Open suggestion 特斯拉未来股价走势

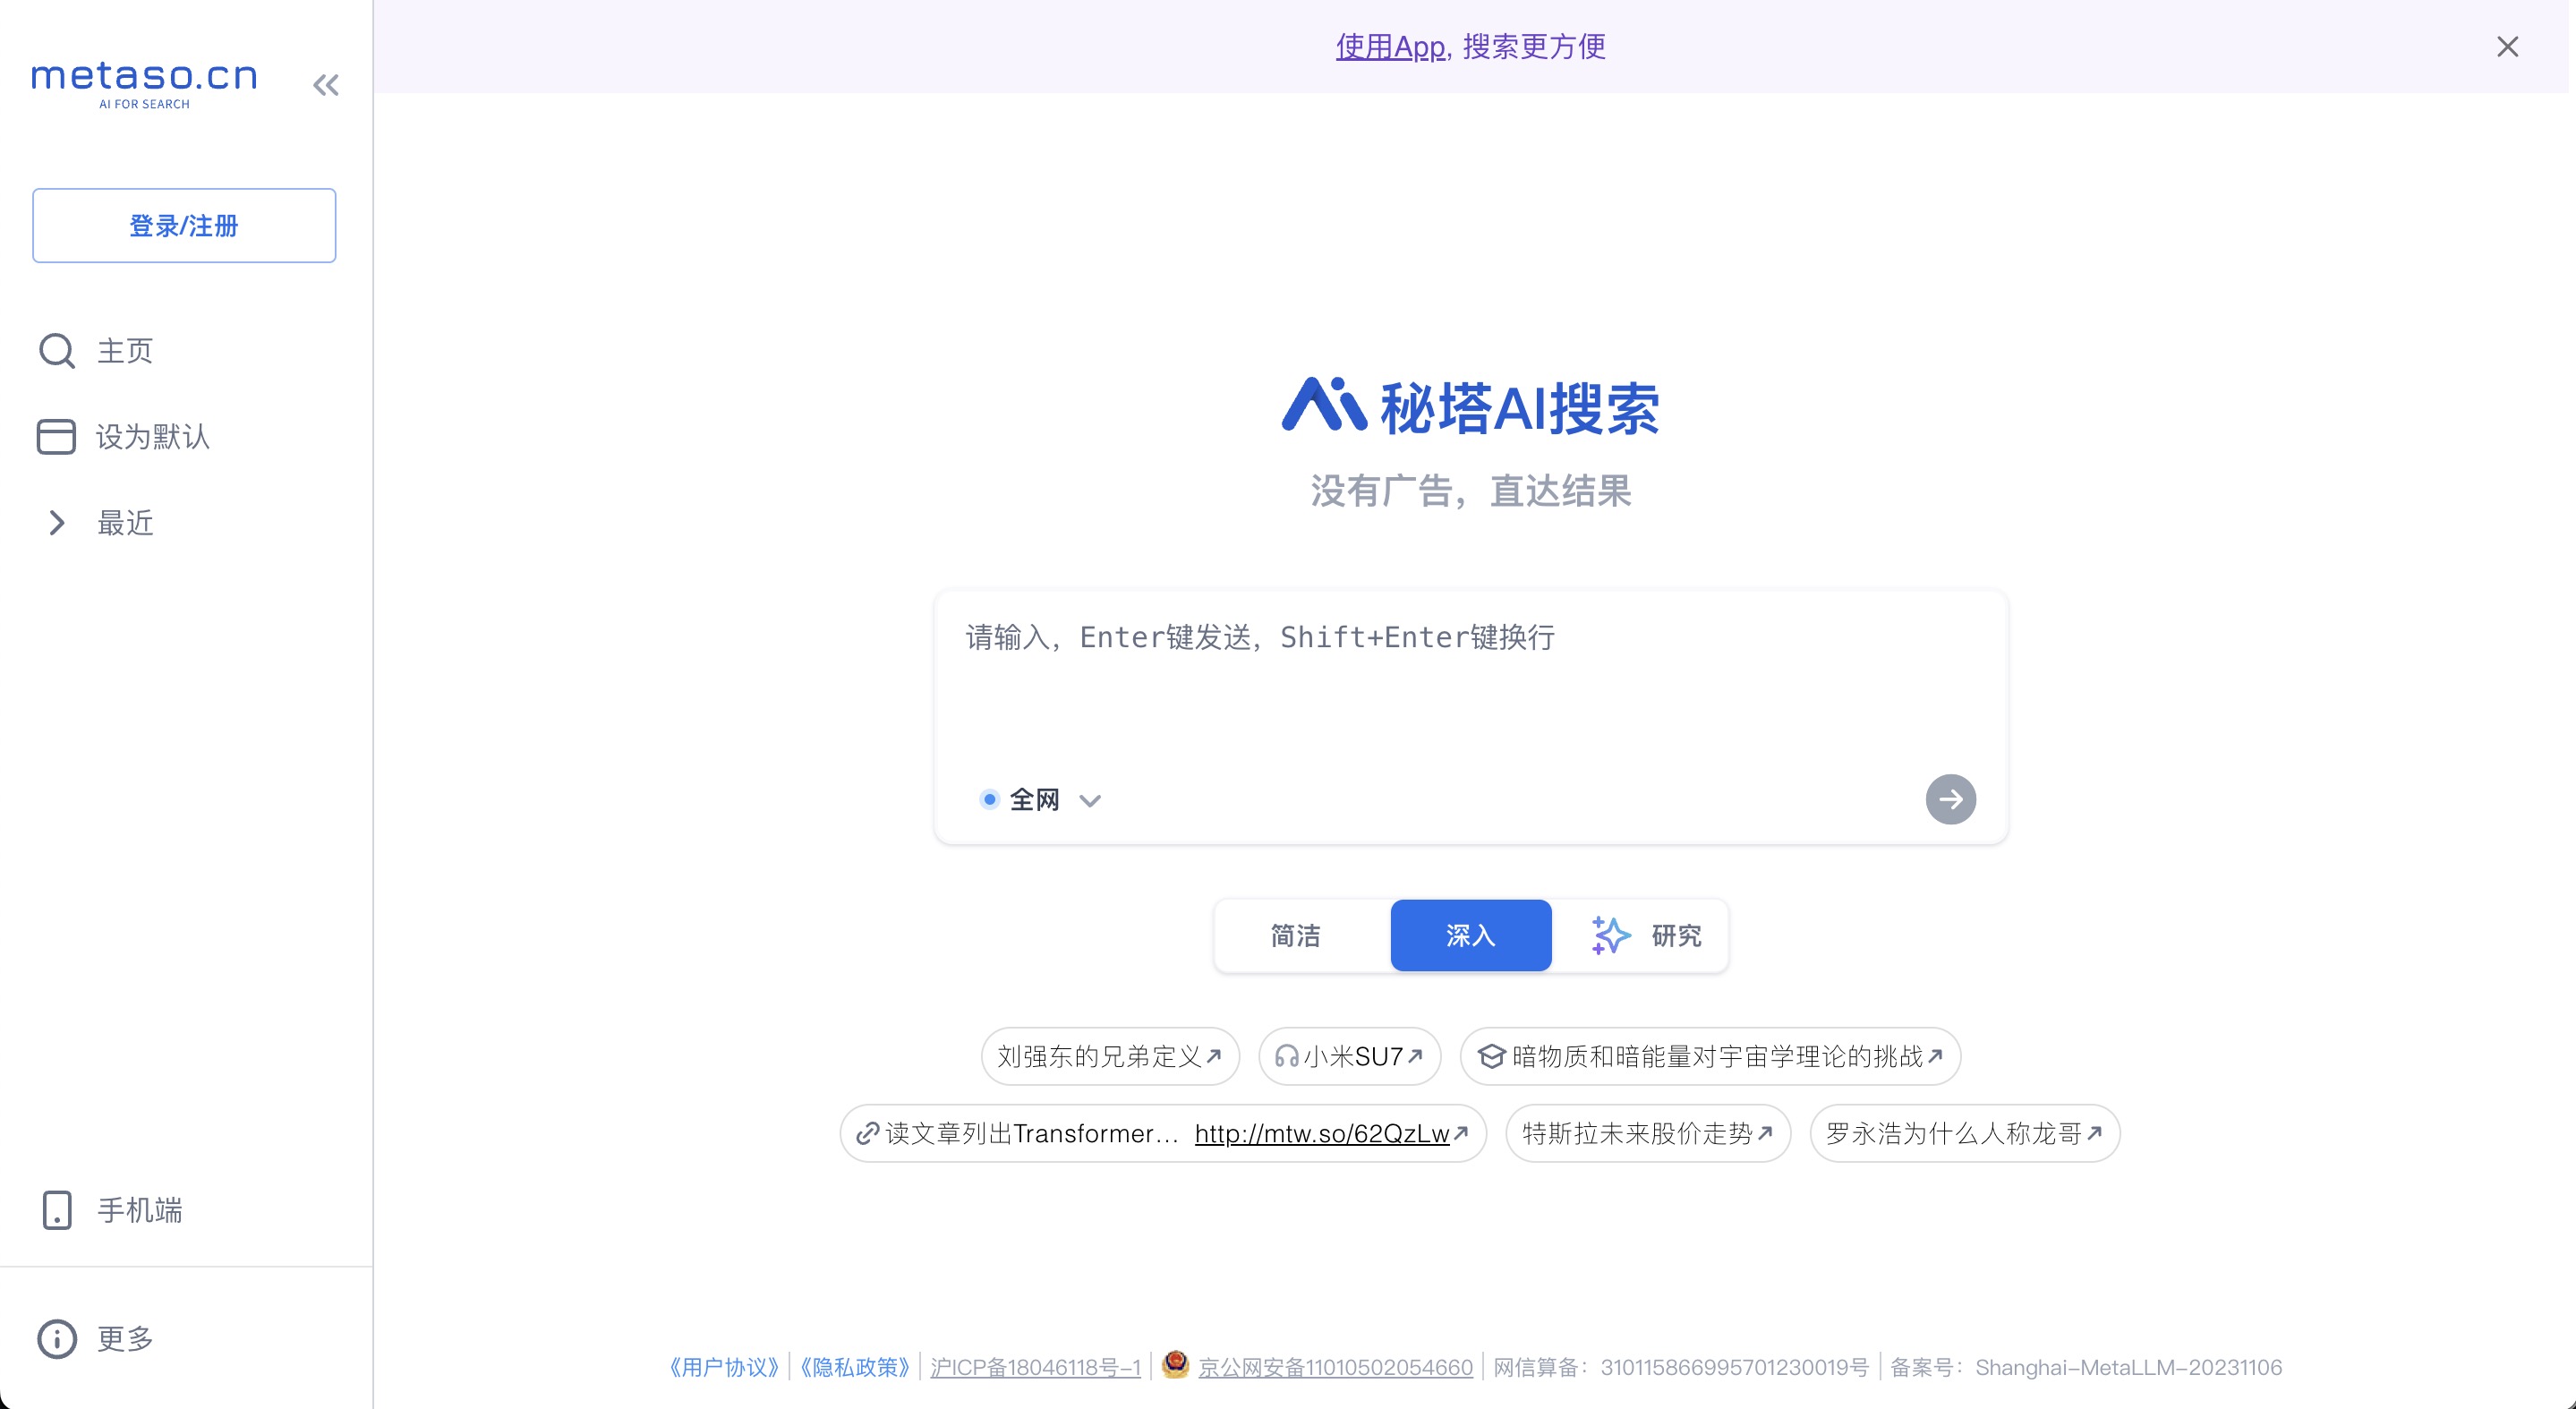click(x=1647, y=1133)
